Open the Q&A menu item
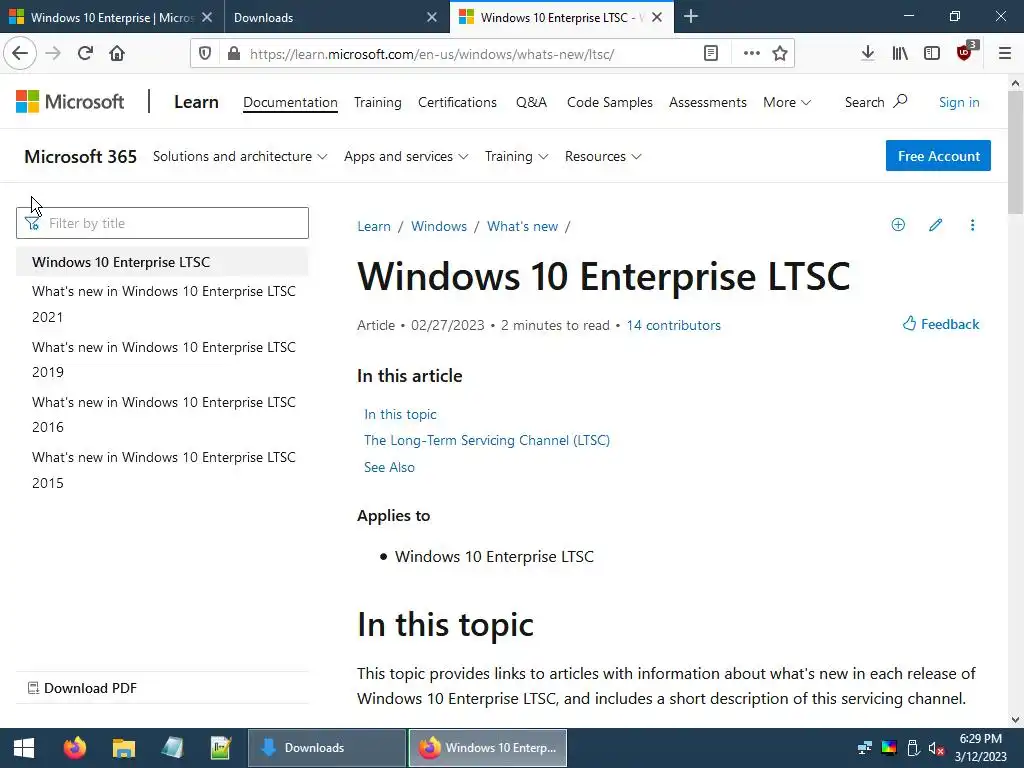 coord(532,103)
